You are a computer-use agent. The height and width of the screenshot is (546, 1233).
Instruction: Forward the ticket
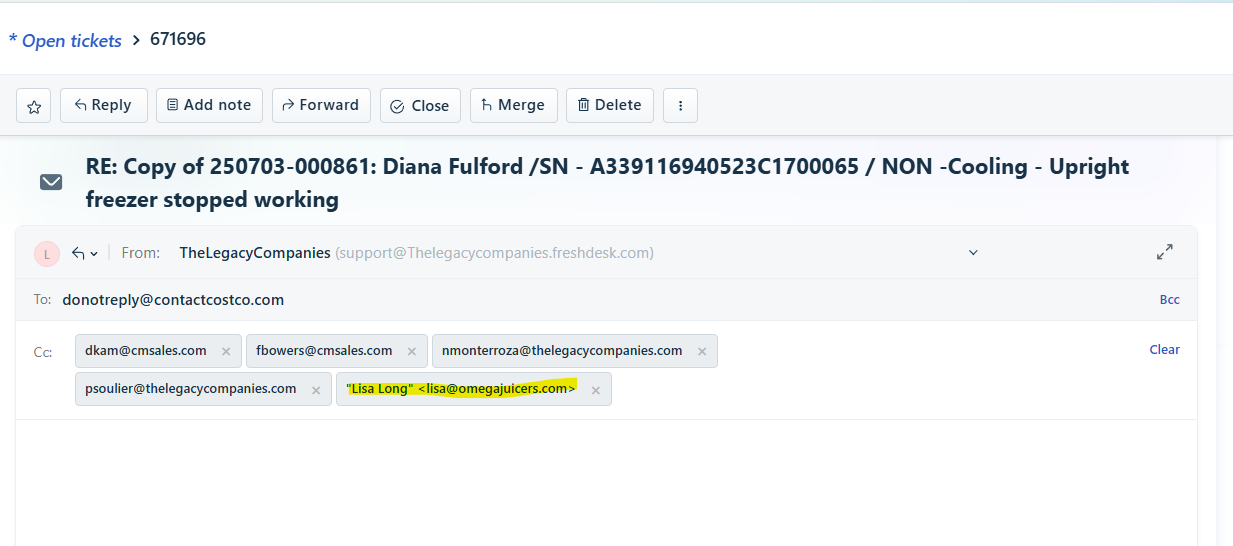(321, 105)
